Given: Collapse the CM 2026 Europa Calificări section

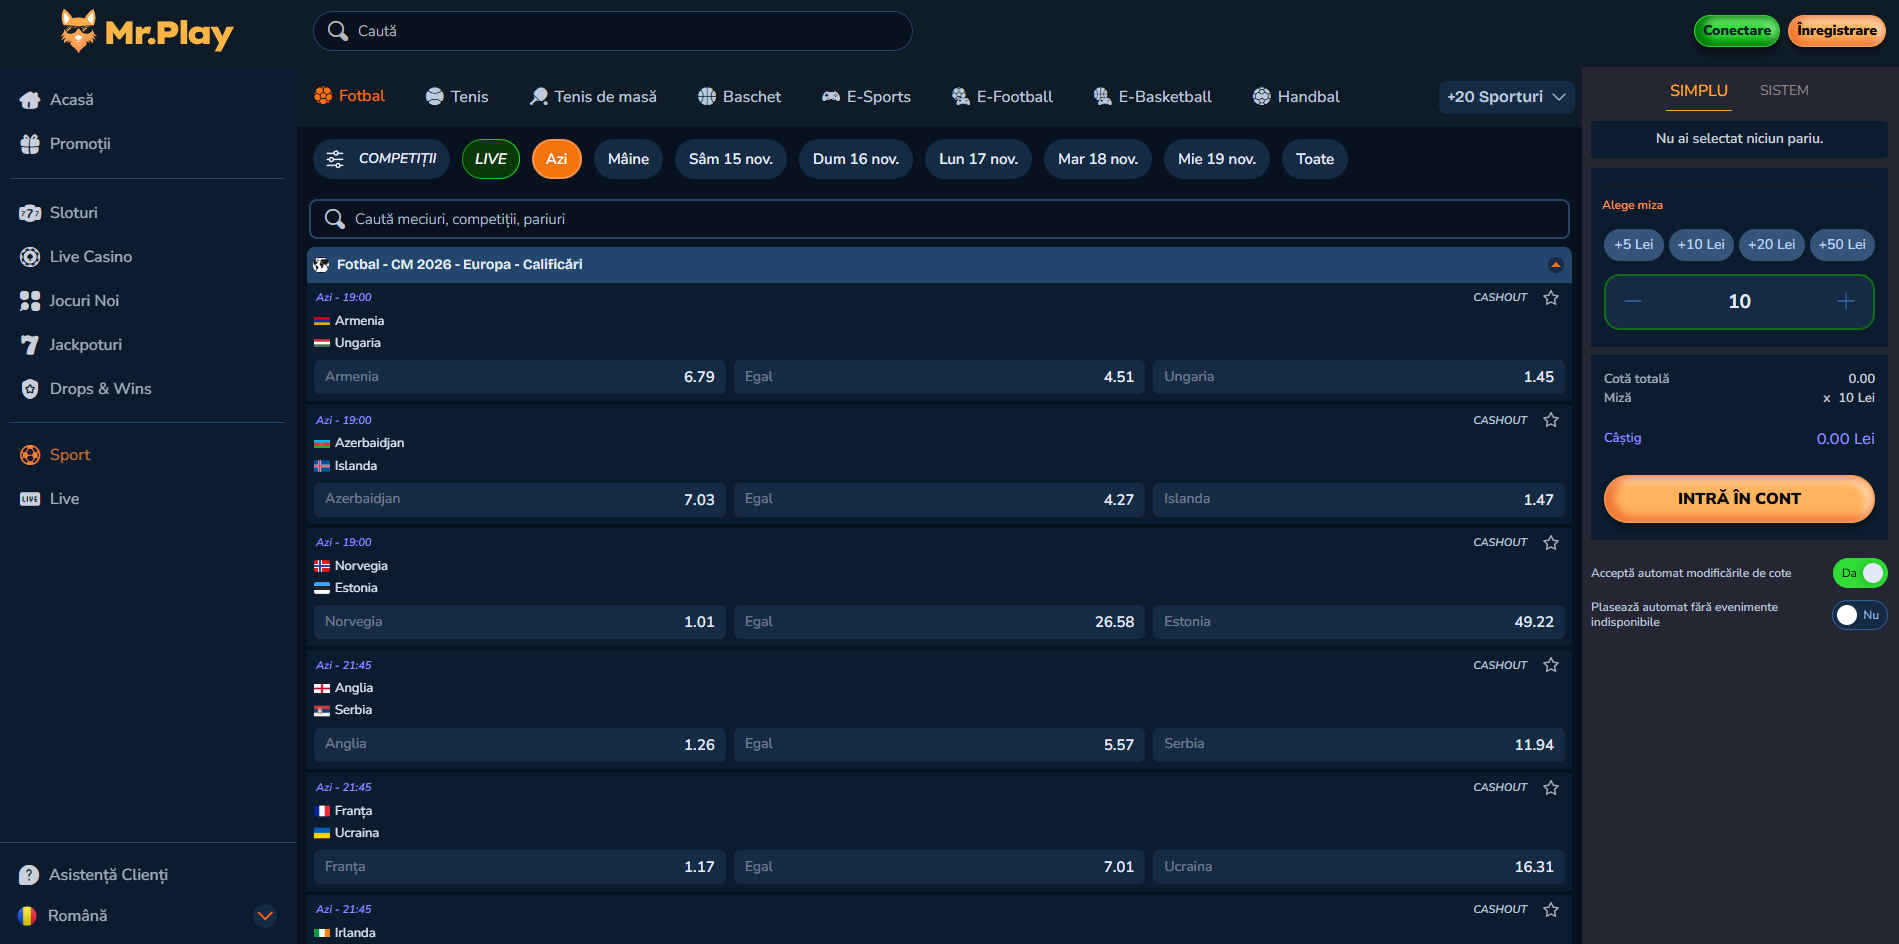Looking at the screenshot, I should tap(1555, 265).
